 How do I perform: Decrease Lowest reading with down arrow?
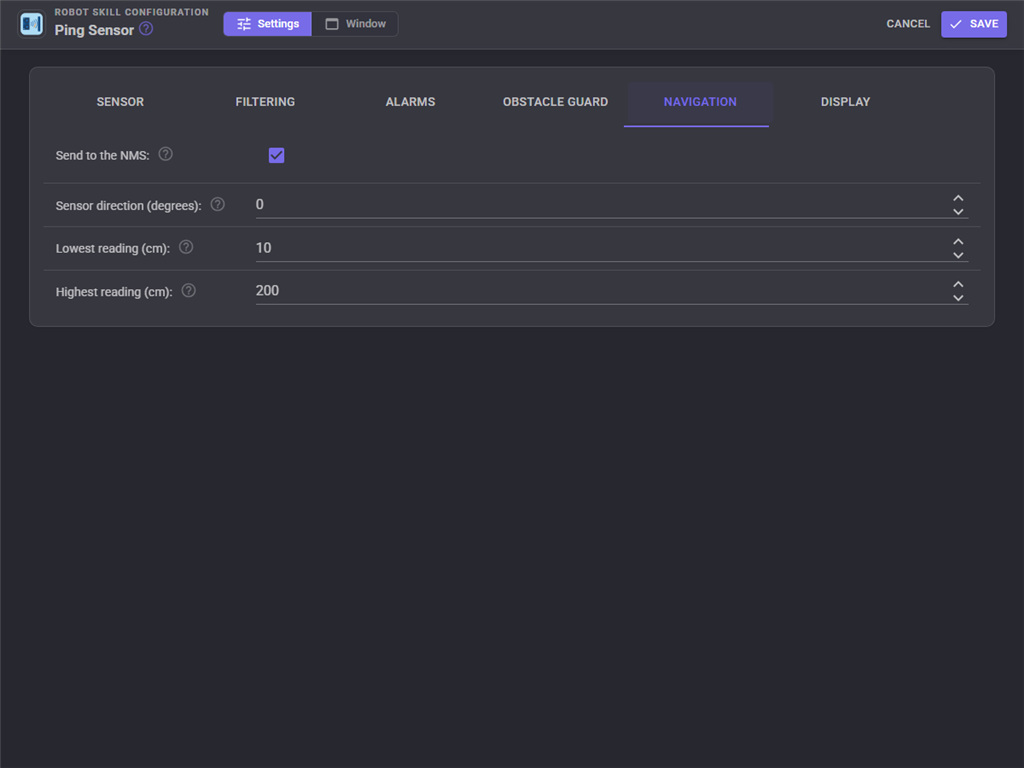(x=958, y=255)
